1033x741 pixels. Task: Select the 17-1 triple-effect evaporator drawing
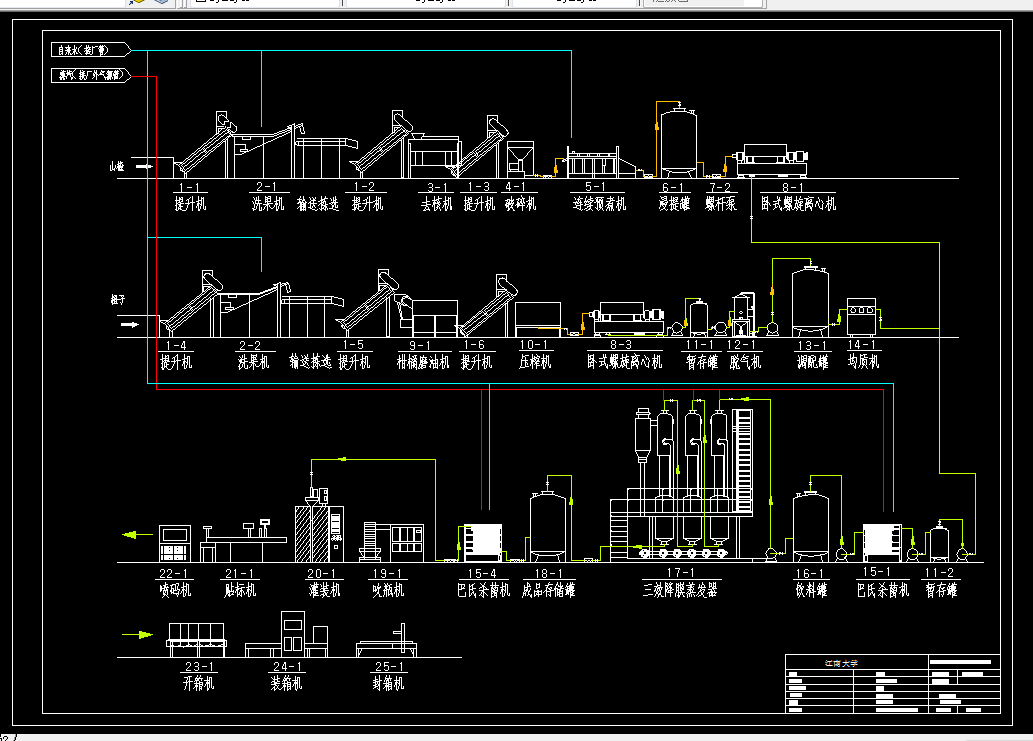coord(682,482)
